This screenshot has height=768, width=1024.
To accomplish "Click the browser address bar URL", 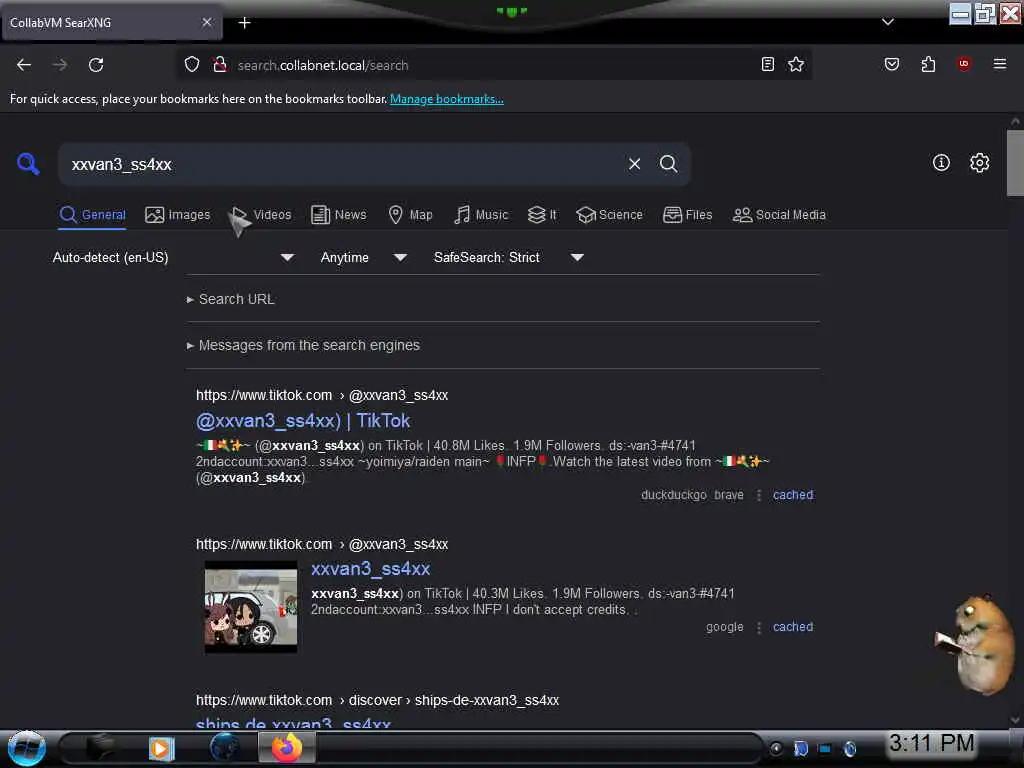I will point(323,65).
